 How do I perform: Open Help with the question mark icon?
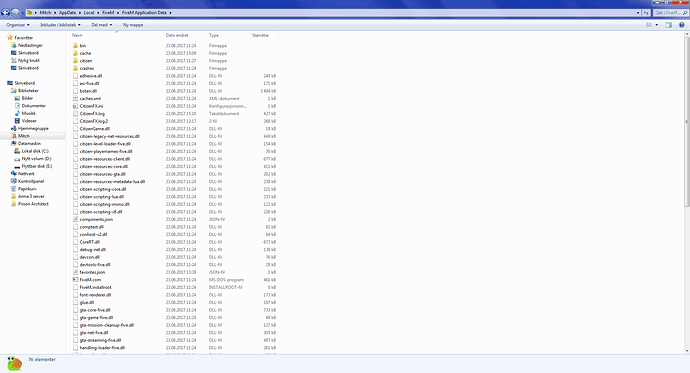pyautogui.click(x=682, y=25)
